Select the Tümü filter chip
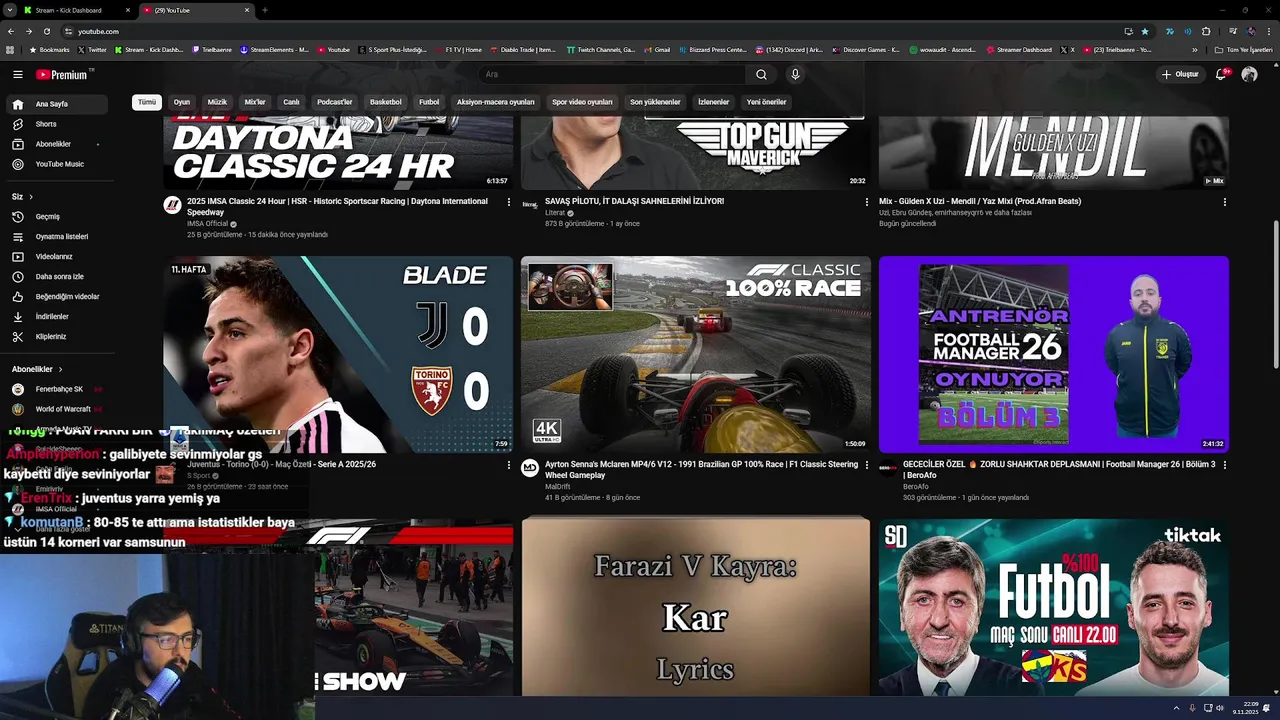 147,102
